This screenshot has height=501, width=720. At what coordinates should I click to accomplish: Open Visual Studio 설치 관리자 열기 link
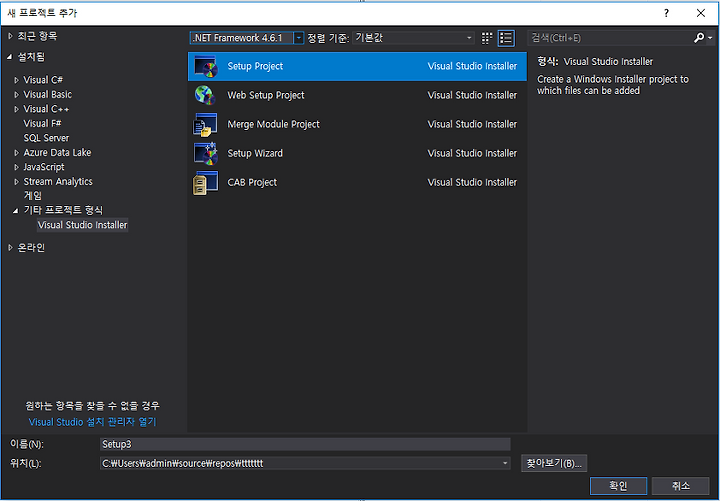(92, 422)
